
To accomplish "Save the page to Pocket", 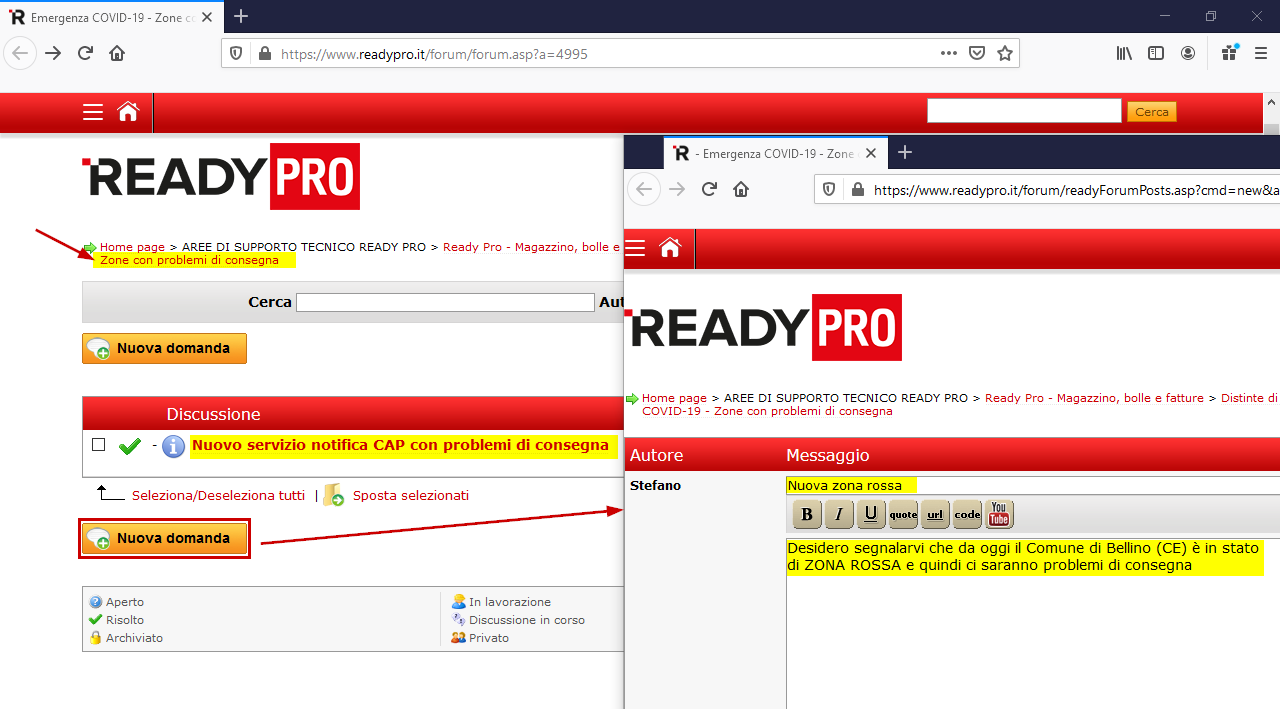I will [x=977, y=53].
